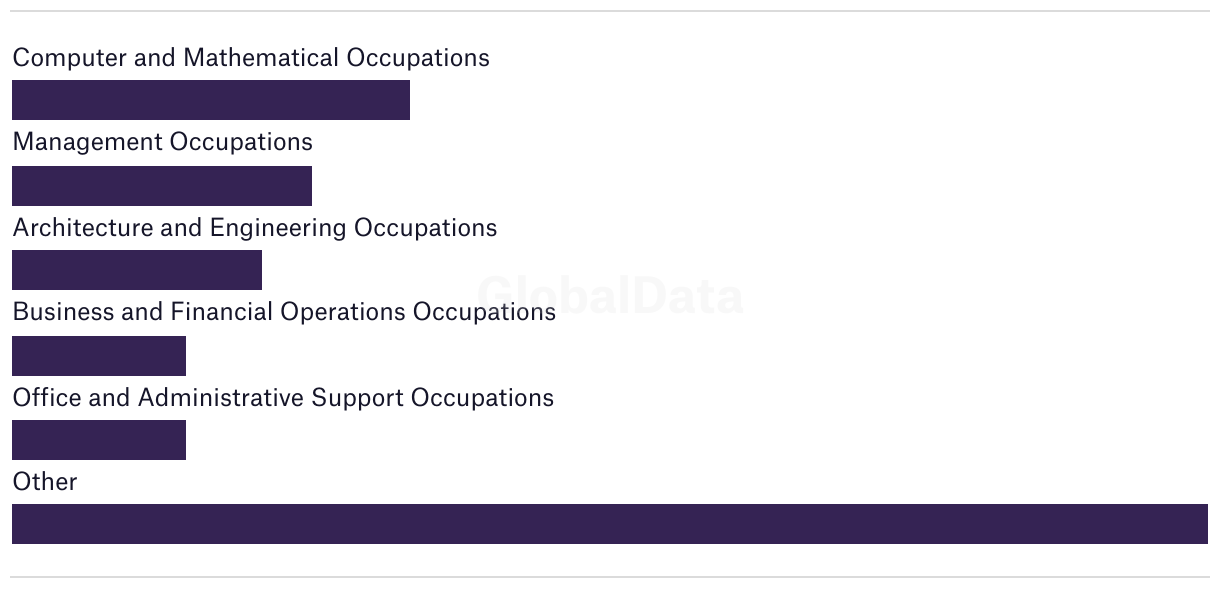Select the Architecture and Engineering Occupations label
The image size is (1220, 590).
(254, 228)
